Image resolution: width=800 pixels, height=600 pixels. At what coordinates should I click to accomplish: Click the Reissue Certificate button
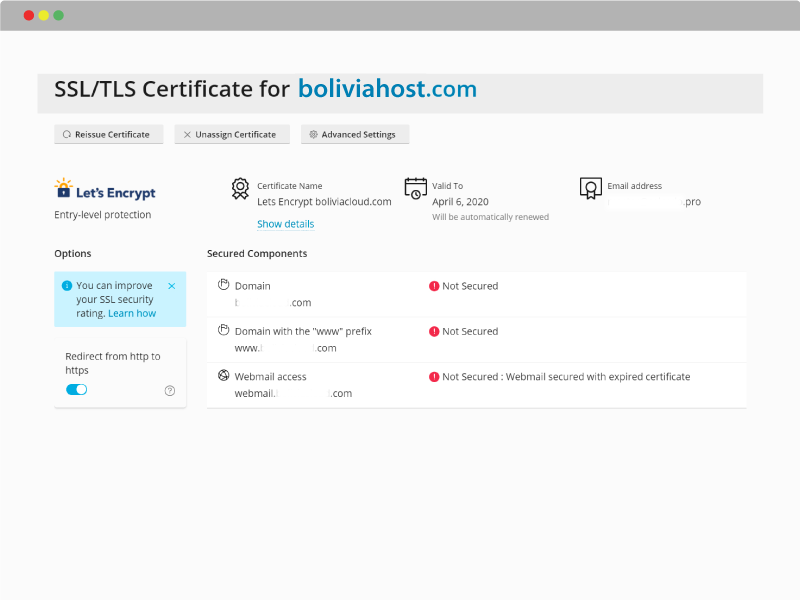pos(109,134)
